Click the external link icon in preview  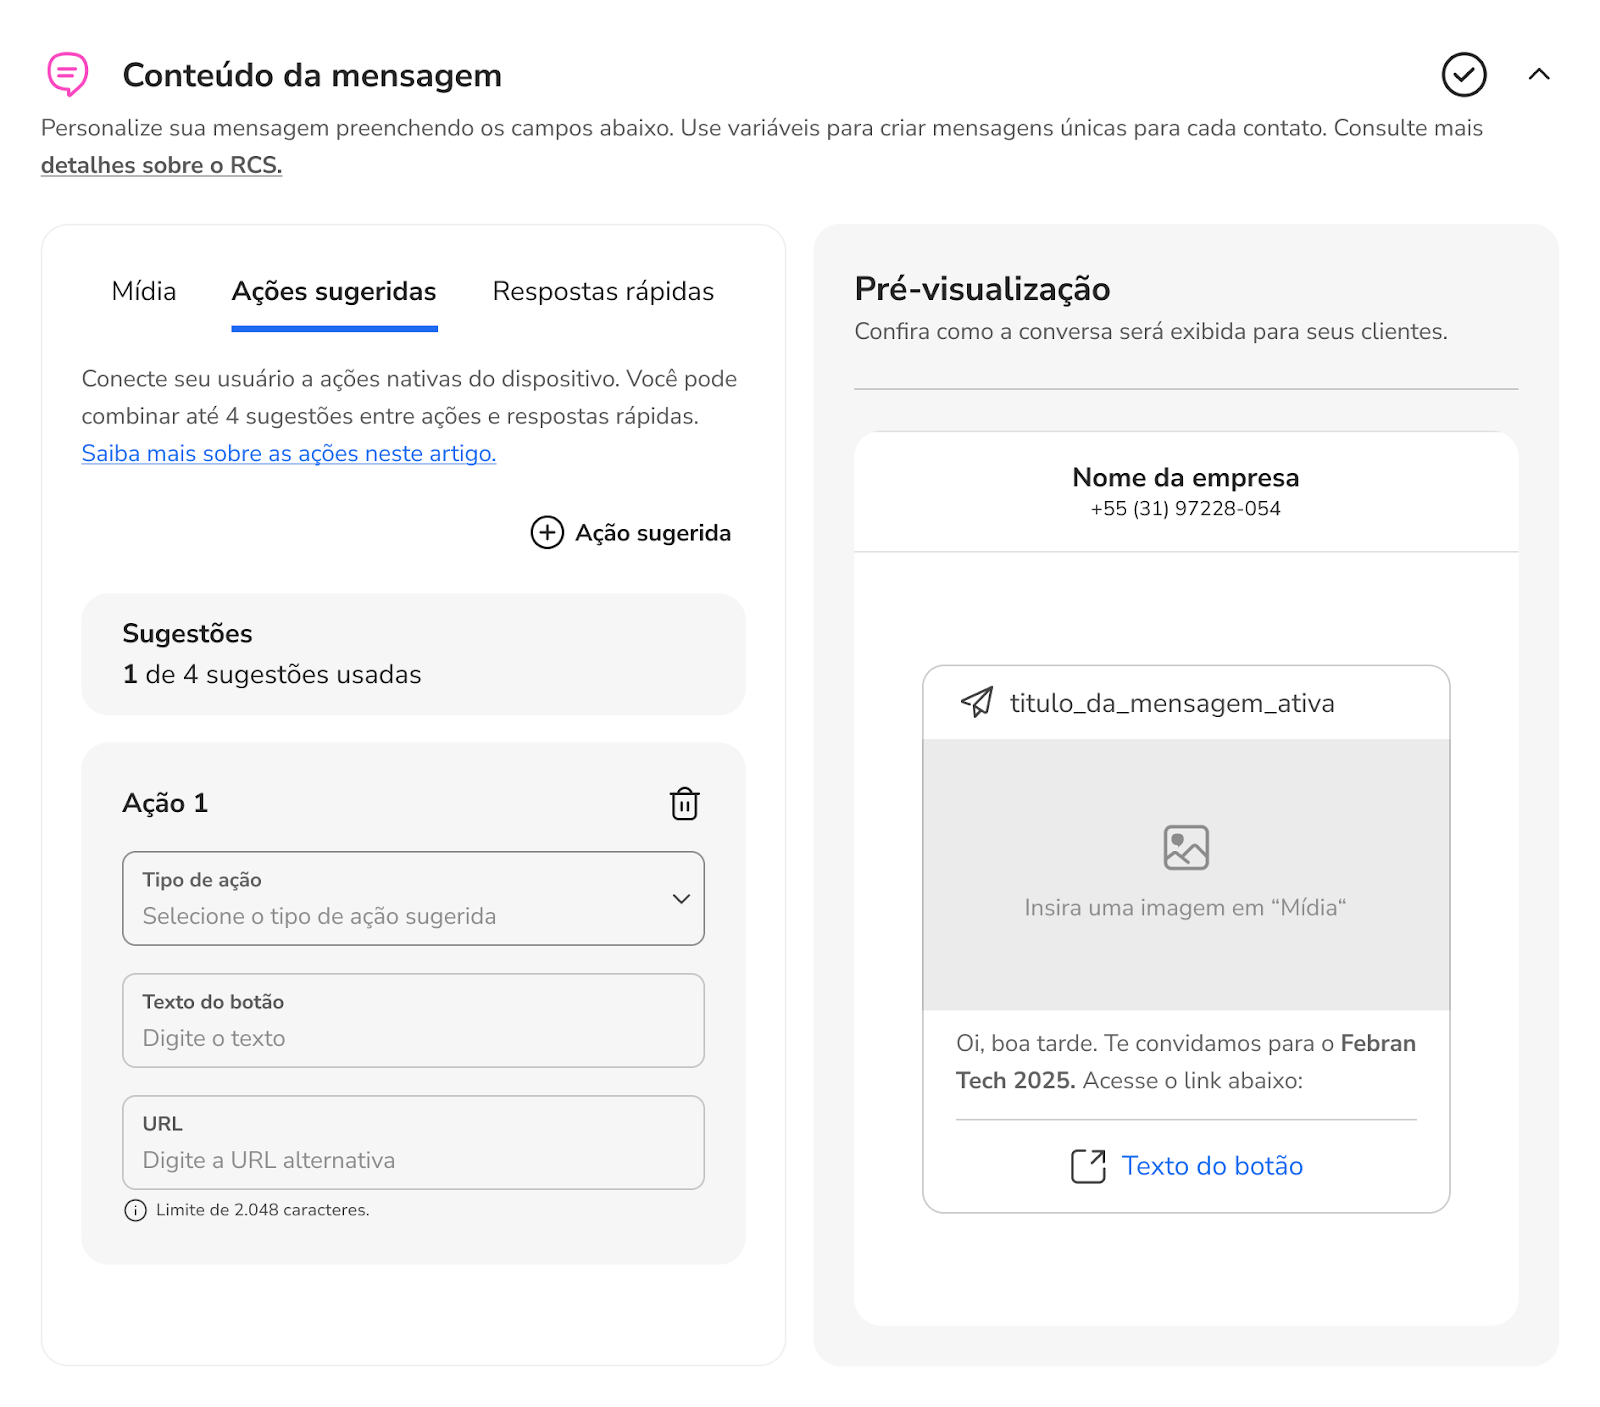click(1088, 1166)
